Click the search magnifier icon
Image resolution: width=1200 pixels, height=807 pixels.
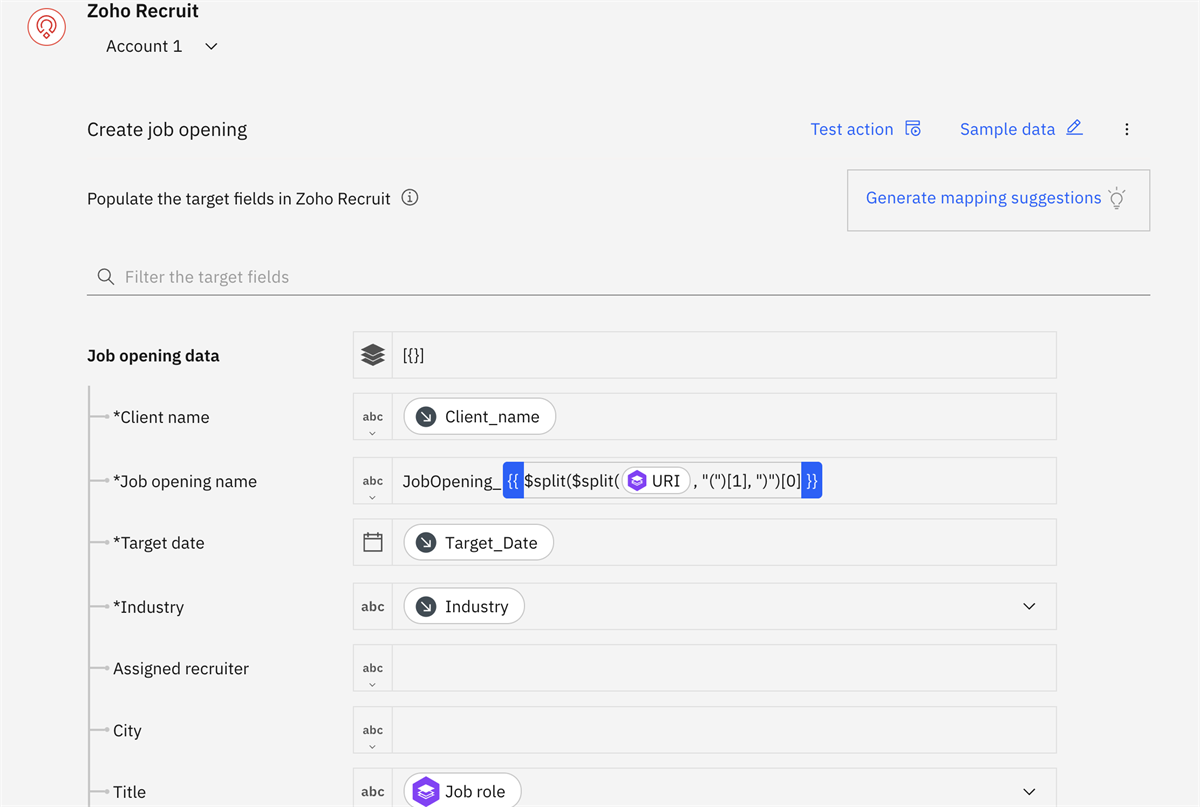pos(106,277)
